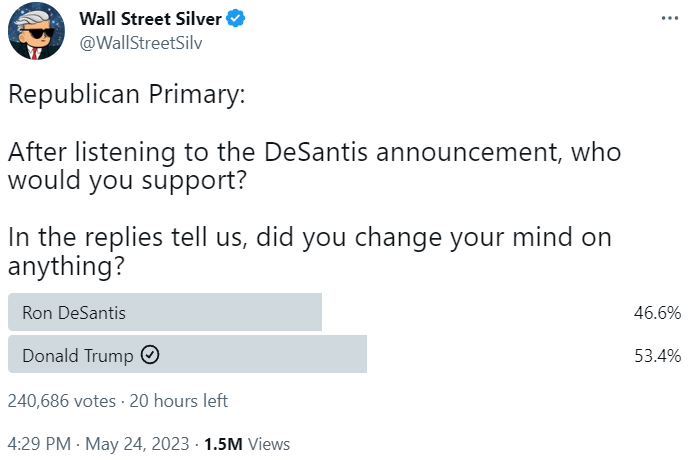Click the 46.6% result percentage
696x460 pixels.
(658, 313)
